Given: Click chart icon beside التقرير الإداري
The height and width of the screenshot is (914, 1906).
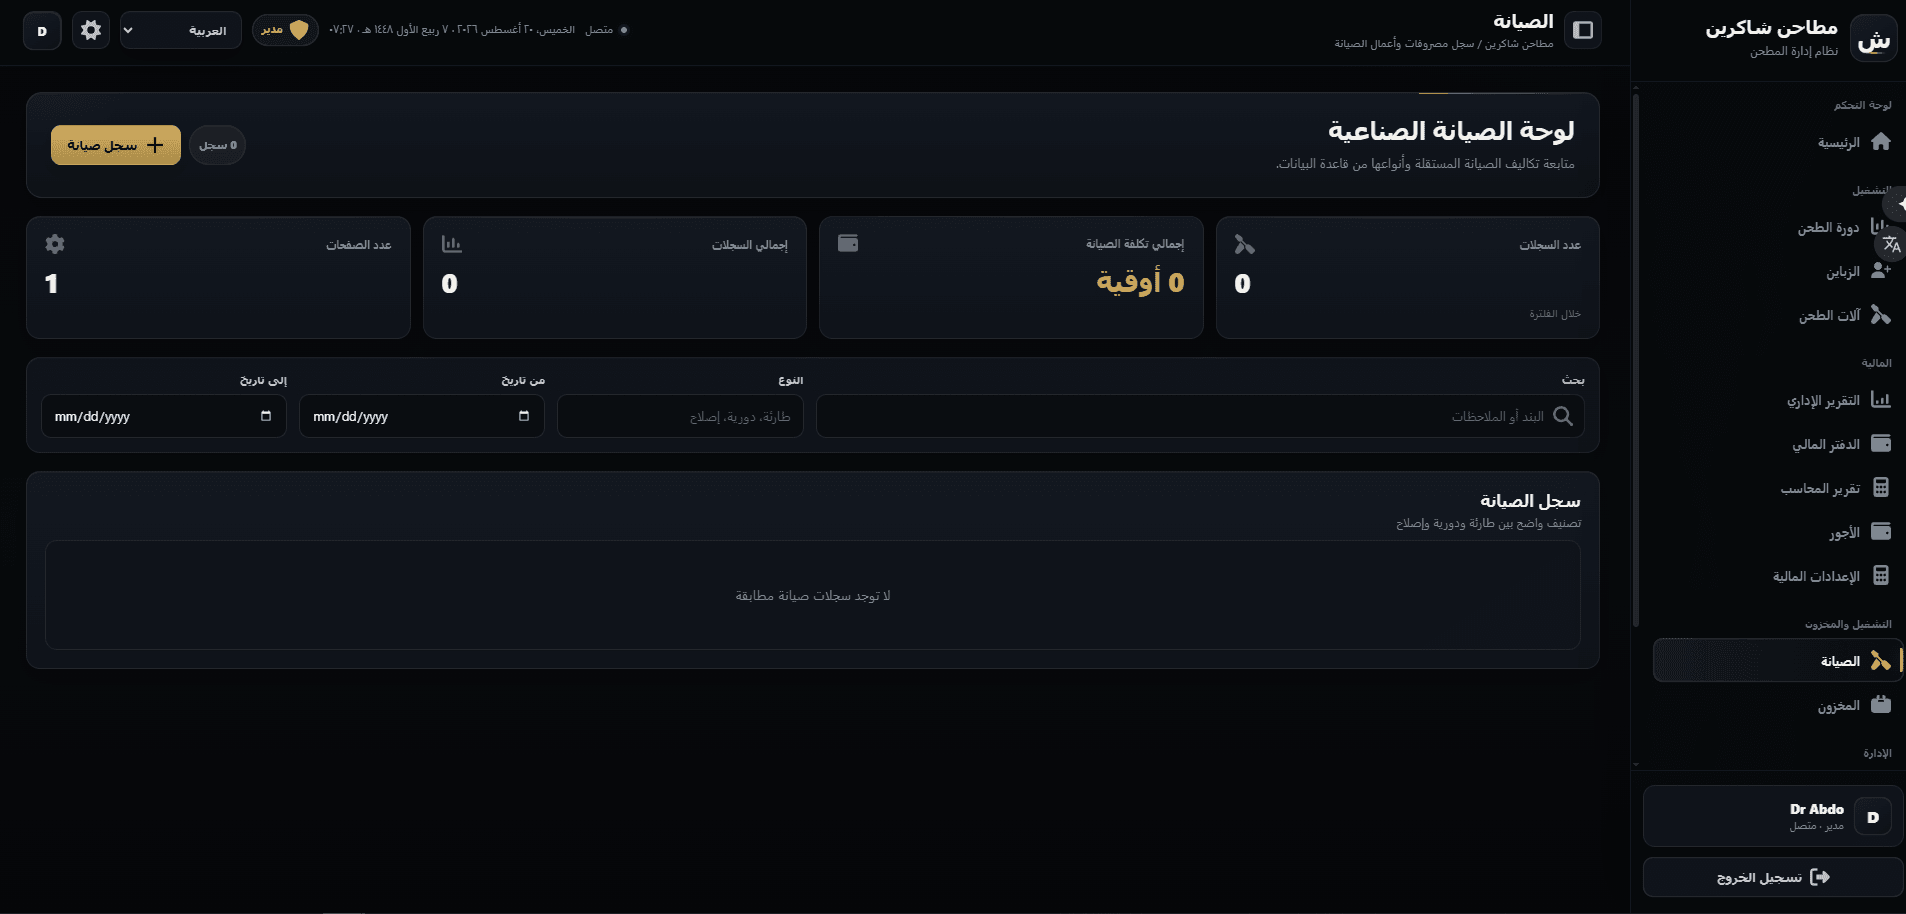Looking at the screenshot, I should pos(1880,400).
